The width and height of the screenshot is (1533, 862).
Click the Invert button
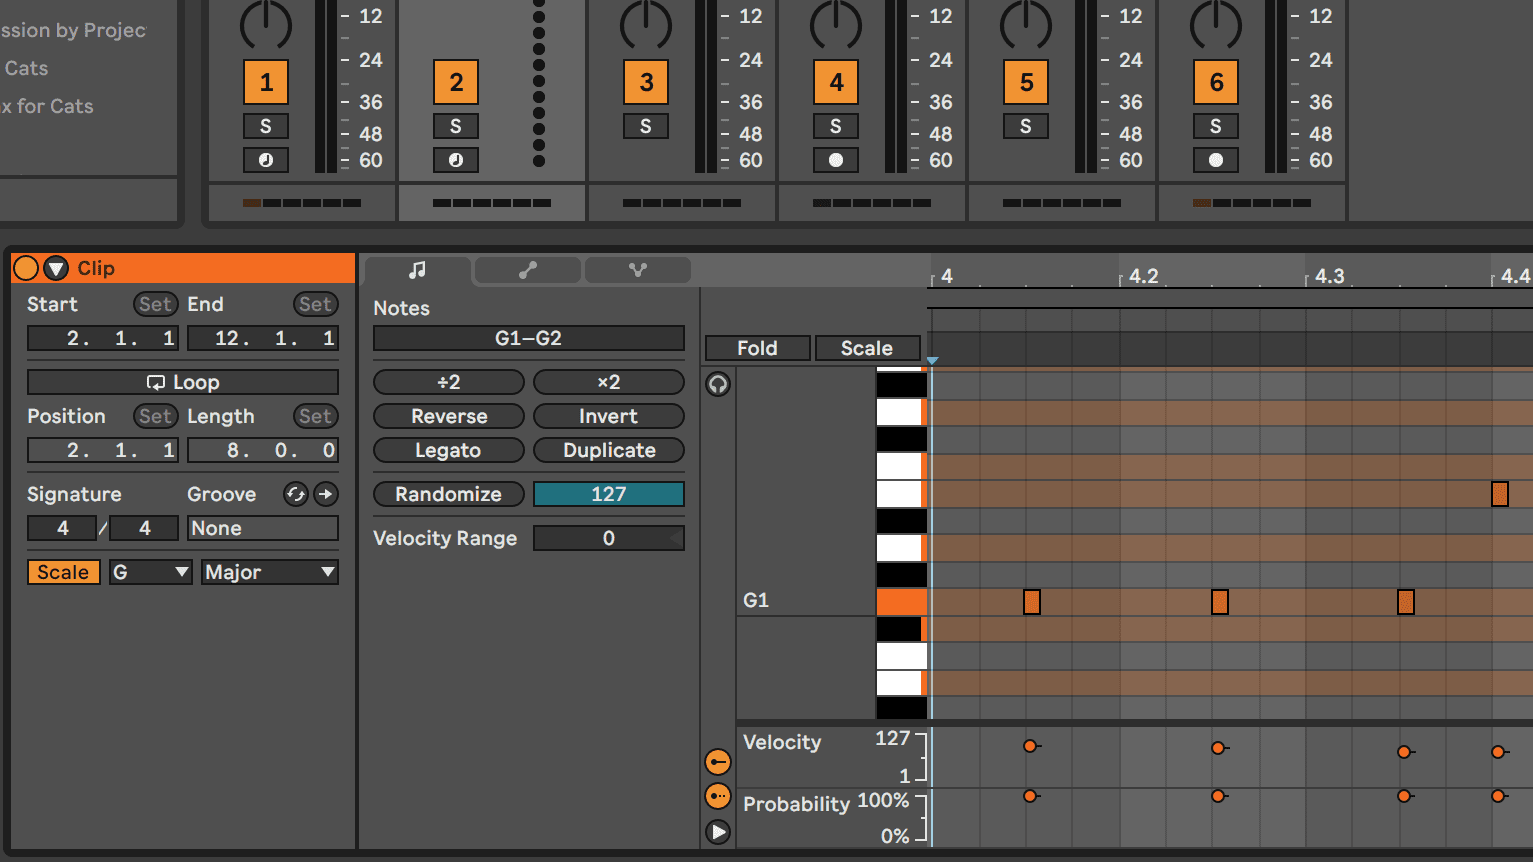click(x=609, y=416)
